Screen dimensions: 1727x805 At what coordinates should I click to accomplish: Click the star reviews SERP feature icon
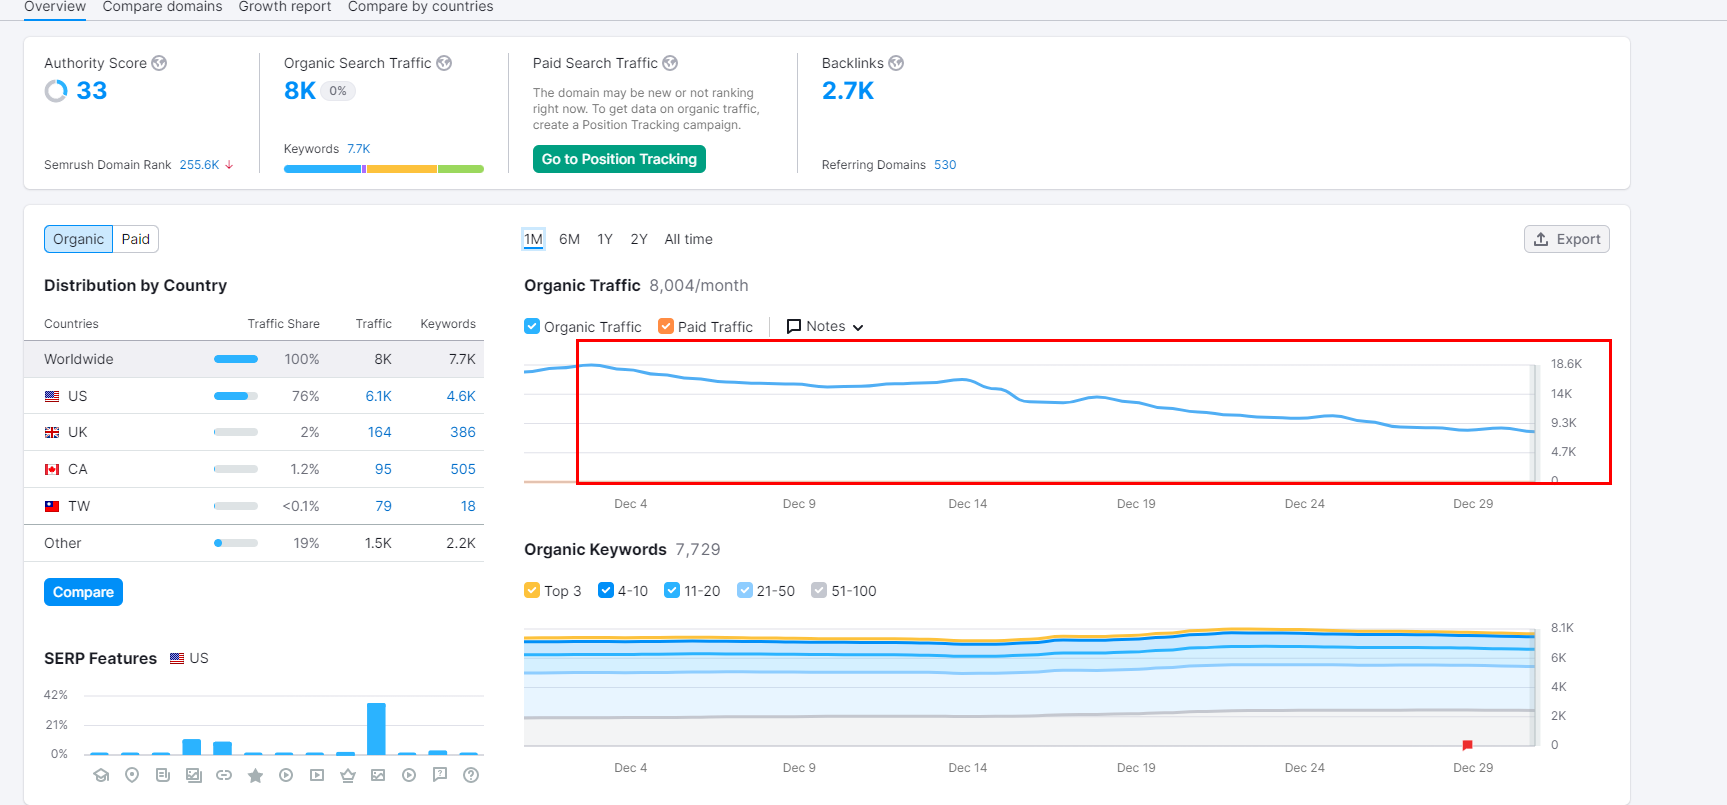coord(255,775)
